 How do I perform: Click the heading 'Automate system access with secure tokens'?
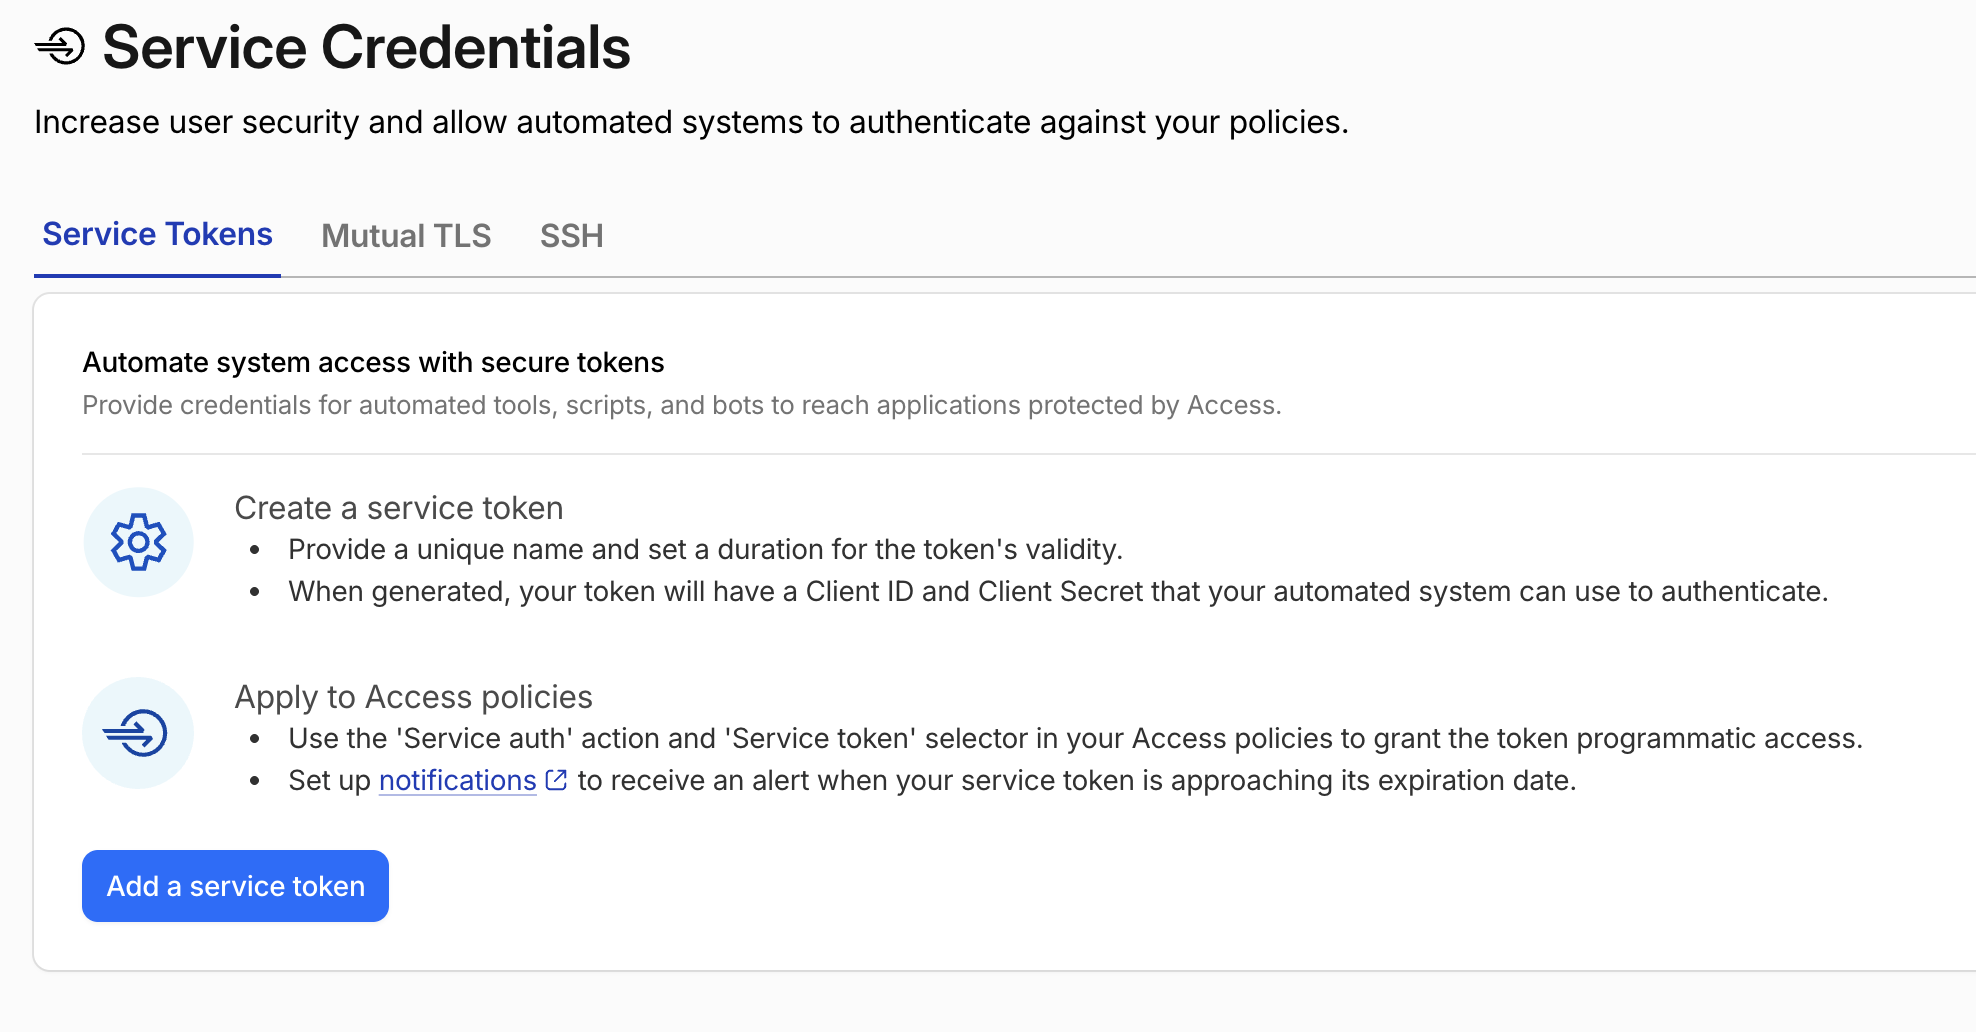(x=373, y=362)
